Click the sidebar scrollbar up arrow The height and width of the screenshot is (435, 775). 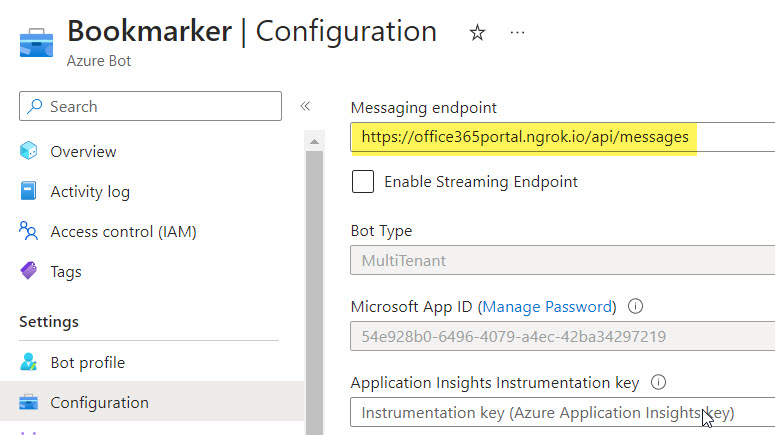tap(314, 142)
